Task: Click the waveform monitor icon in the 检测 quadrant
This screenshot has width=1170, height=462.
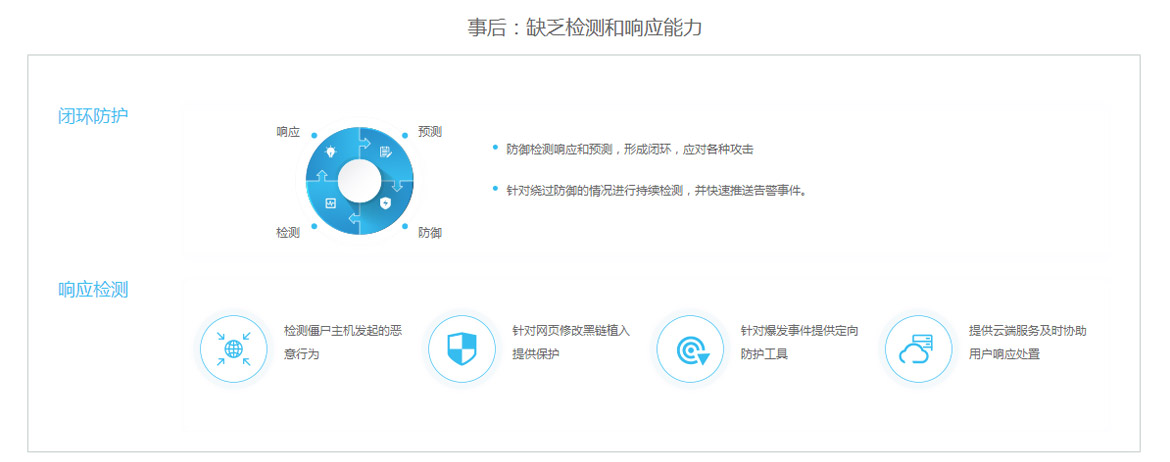Action: coord(331,203)
